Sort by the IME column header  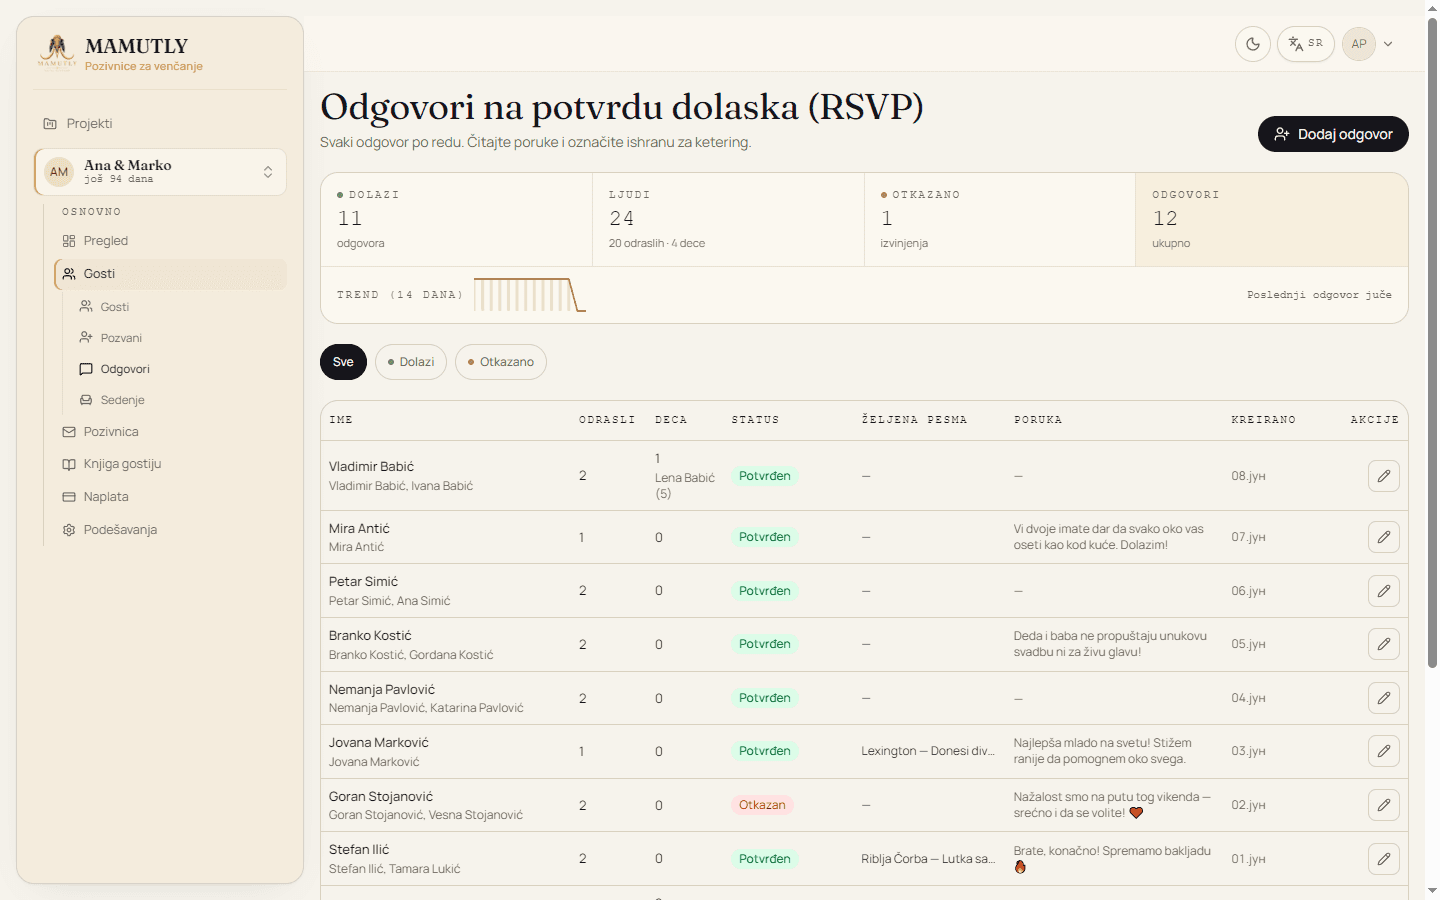pos(341,420)
